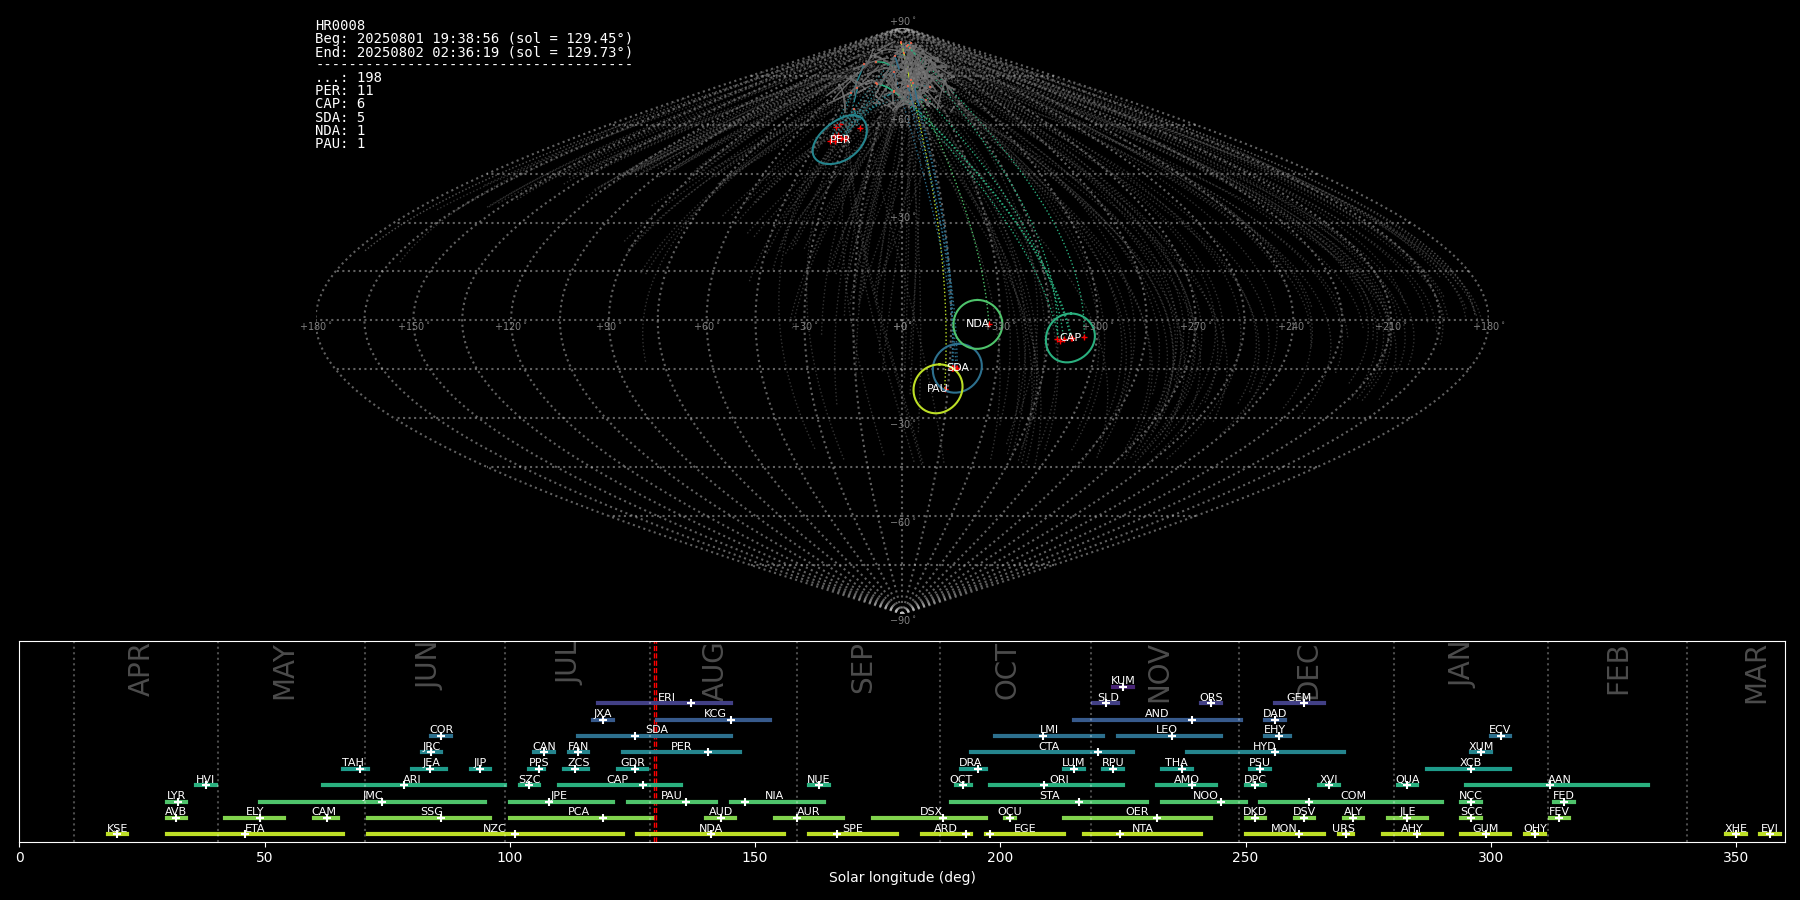This screenshot has height=900, width=1800.
Task: Click the ARI shower label in timeline
Action: click(x=412, y=780)
